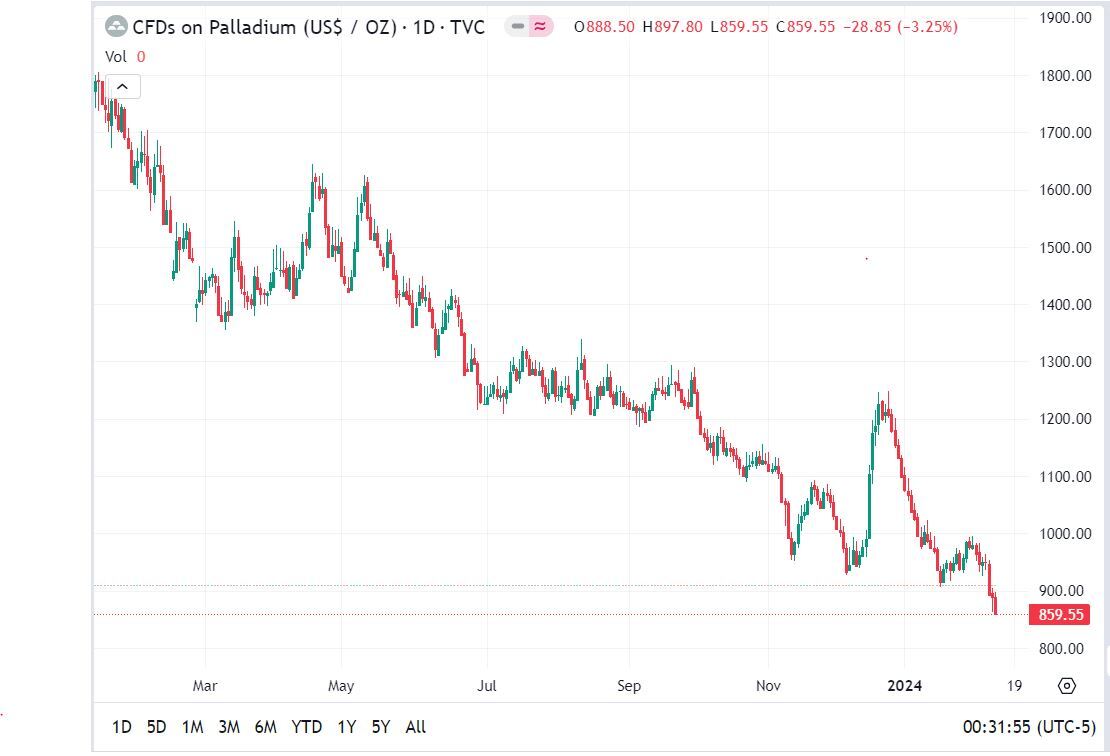Click the red 859.55 current price label
This screenshot has width=1110, height=756.
[x=1060, y=614]
